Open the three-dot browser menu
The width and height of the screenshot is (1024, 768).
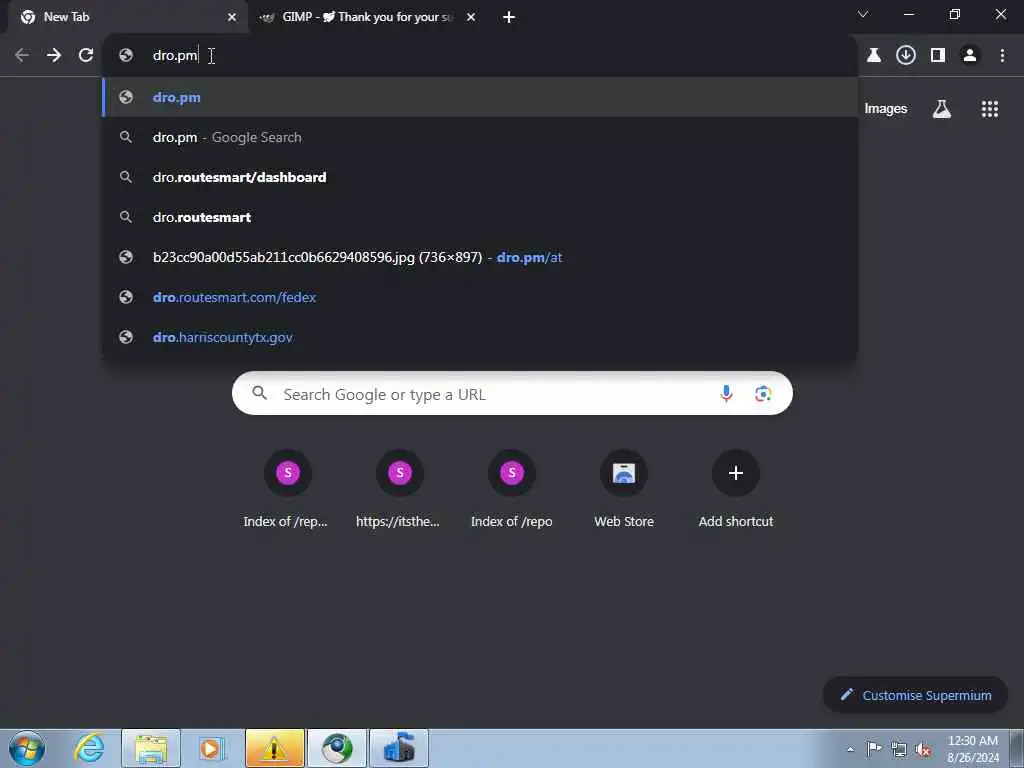point(1002,56)
